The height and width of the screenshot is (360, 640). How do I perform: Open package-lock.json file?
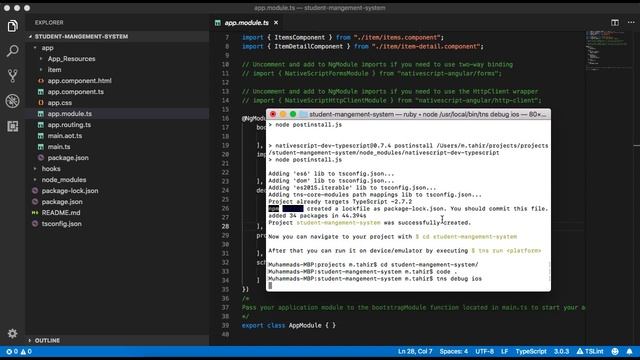click(x=70, y=191)
